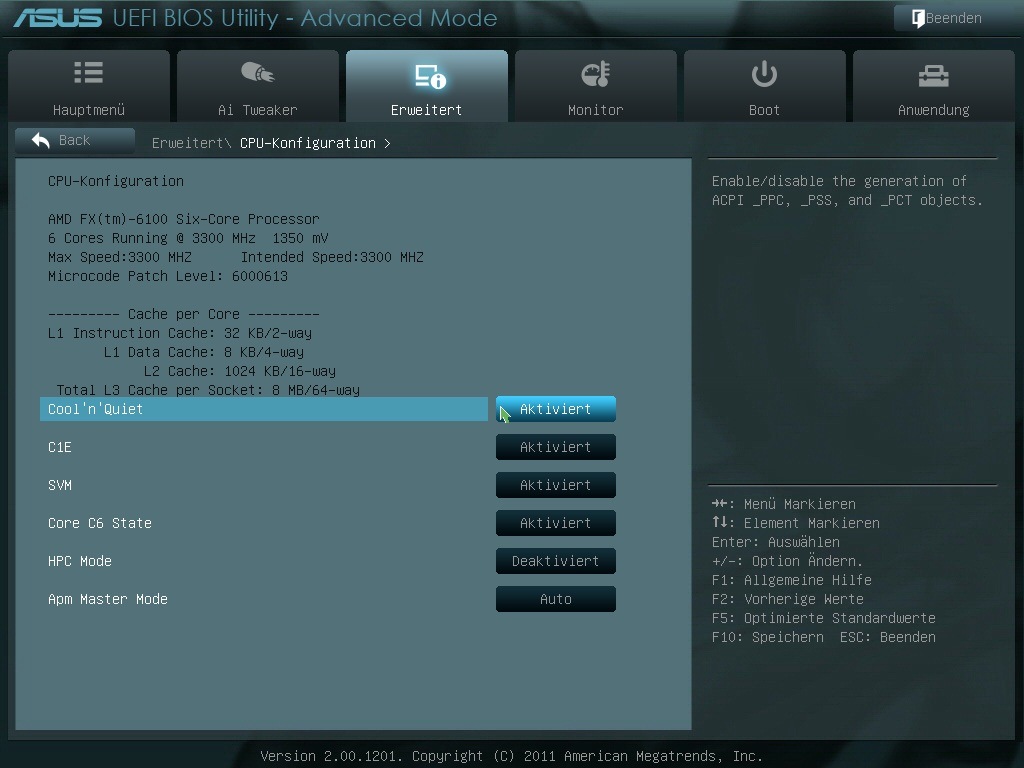Select the Core C6 State label
The height and width of the screenshot is (768, 1024).
coord(99,523)
